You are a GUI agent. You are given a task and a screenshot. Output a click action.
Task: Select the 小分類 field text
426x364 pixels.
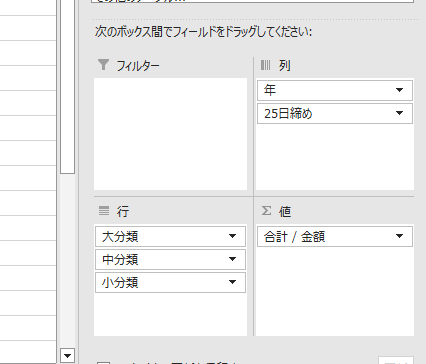point(120,283)
